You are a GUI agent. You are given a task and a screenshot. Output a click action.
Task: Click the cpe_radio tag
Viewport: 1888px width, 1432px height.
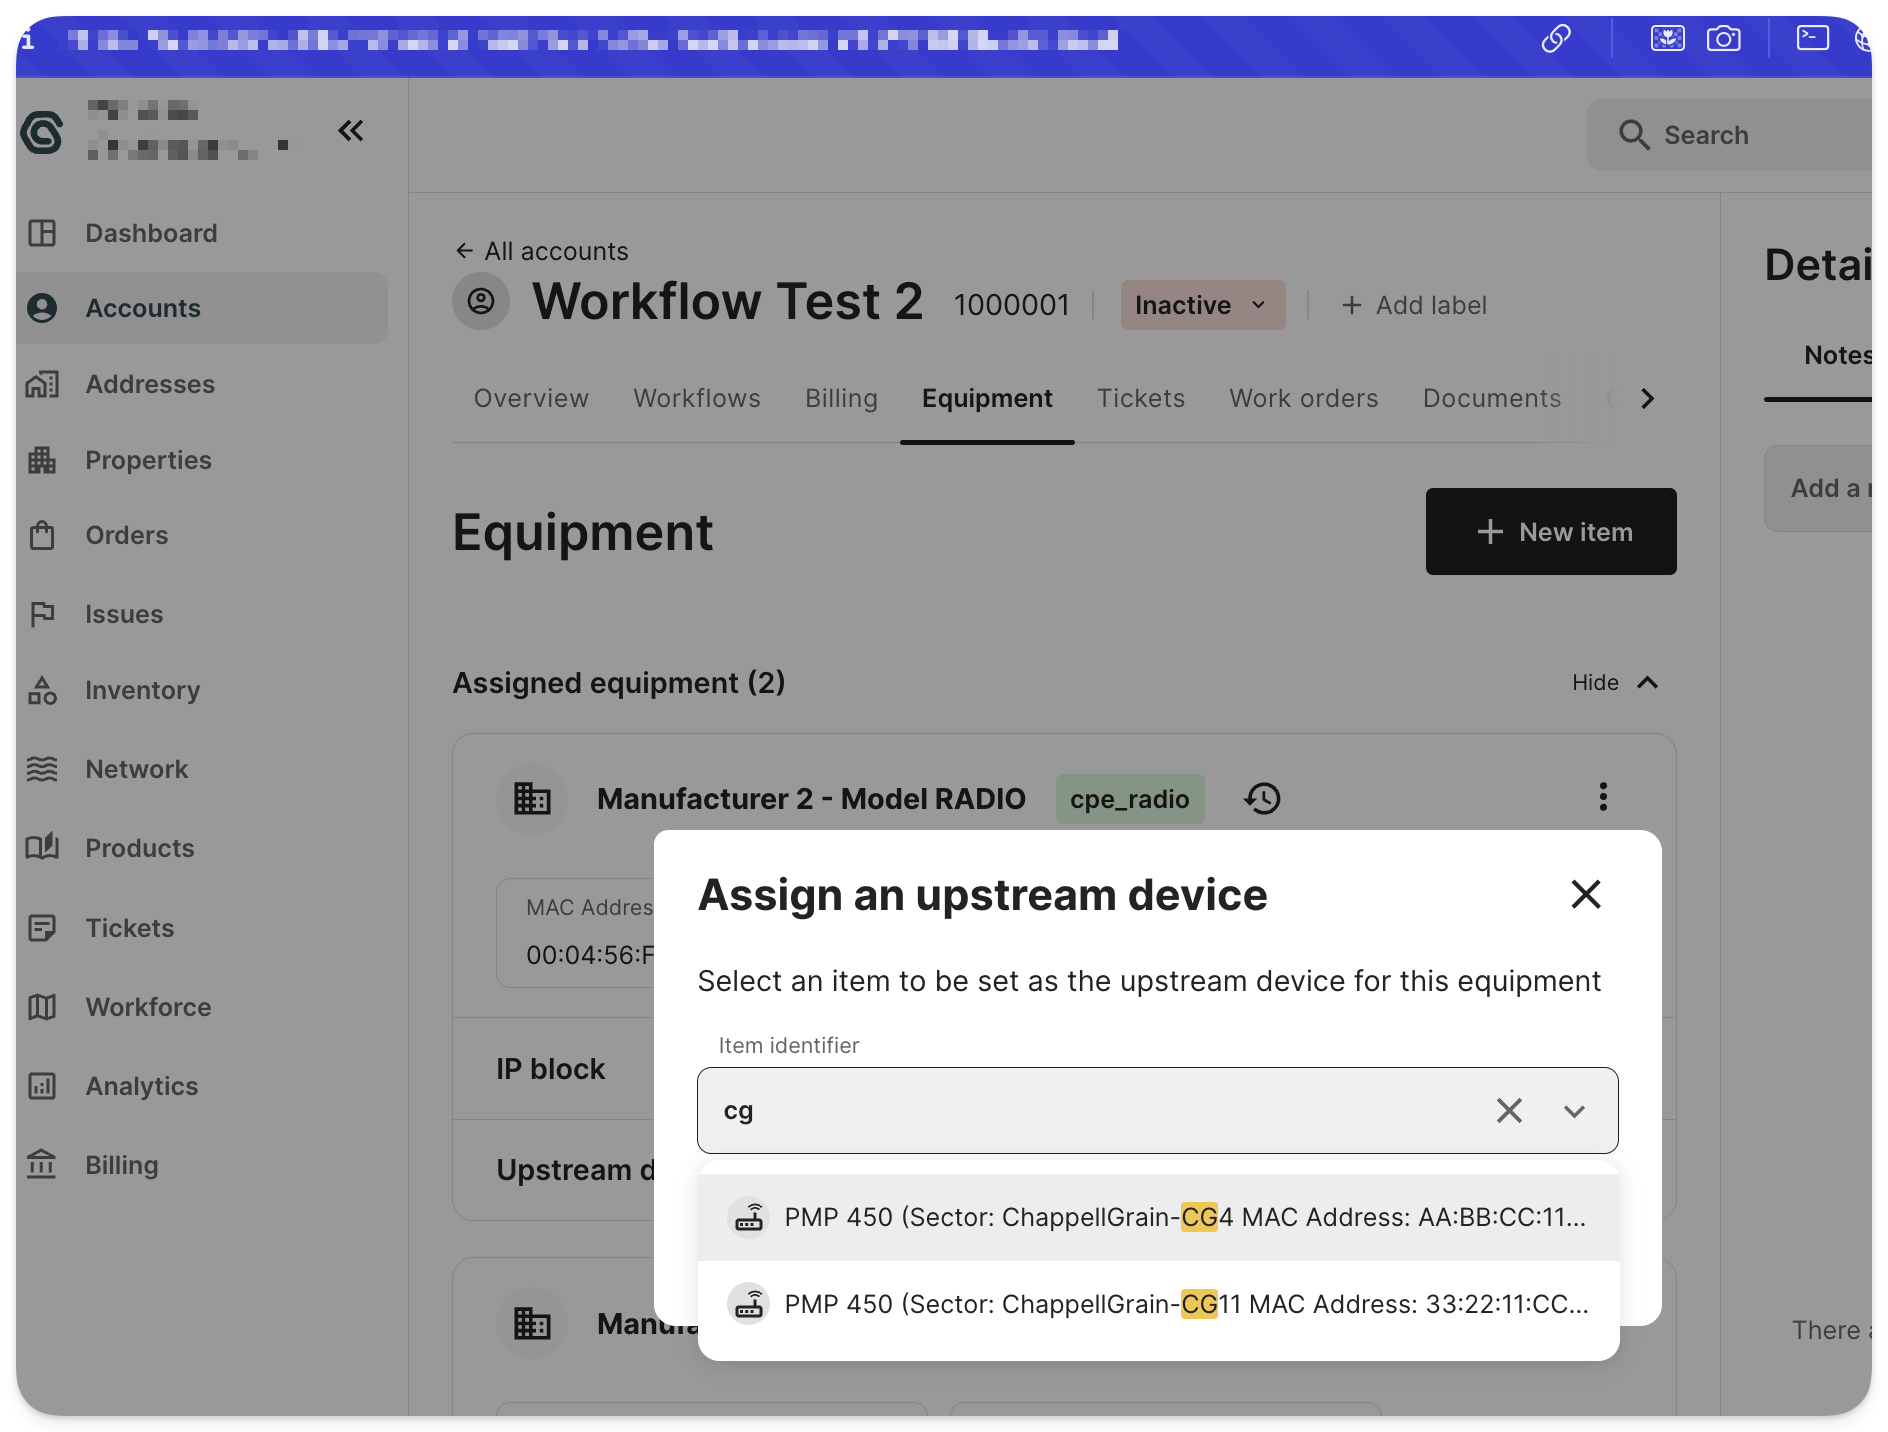[x=1130, y=799]
